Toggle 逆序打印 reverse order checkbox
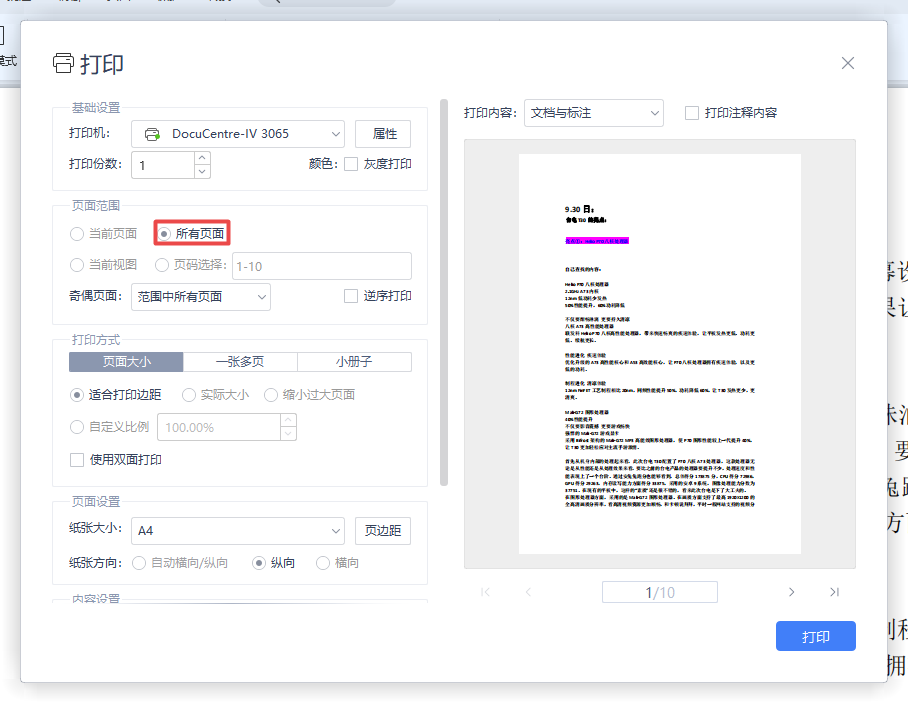 [351, 296]
